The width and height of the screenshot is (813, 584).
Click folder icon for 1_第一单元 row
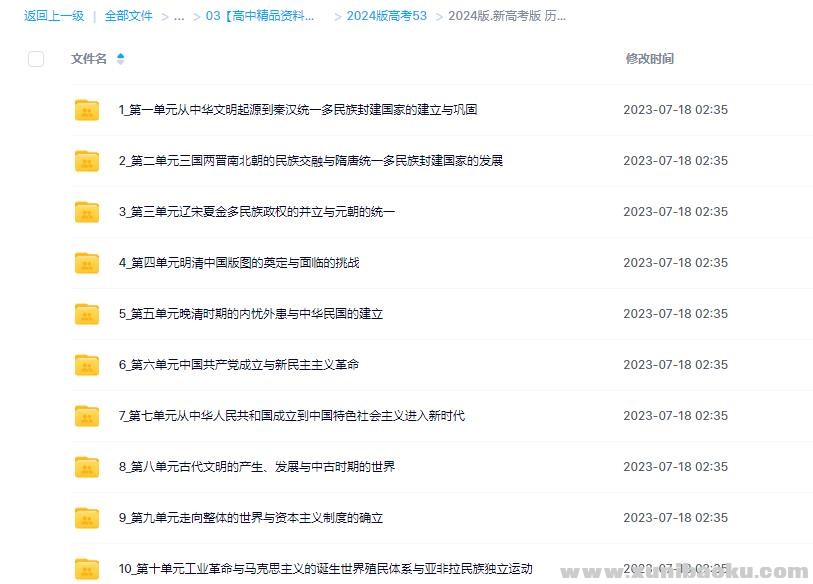(87, 110)
